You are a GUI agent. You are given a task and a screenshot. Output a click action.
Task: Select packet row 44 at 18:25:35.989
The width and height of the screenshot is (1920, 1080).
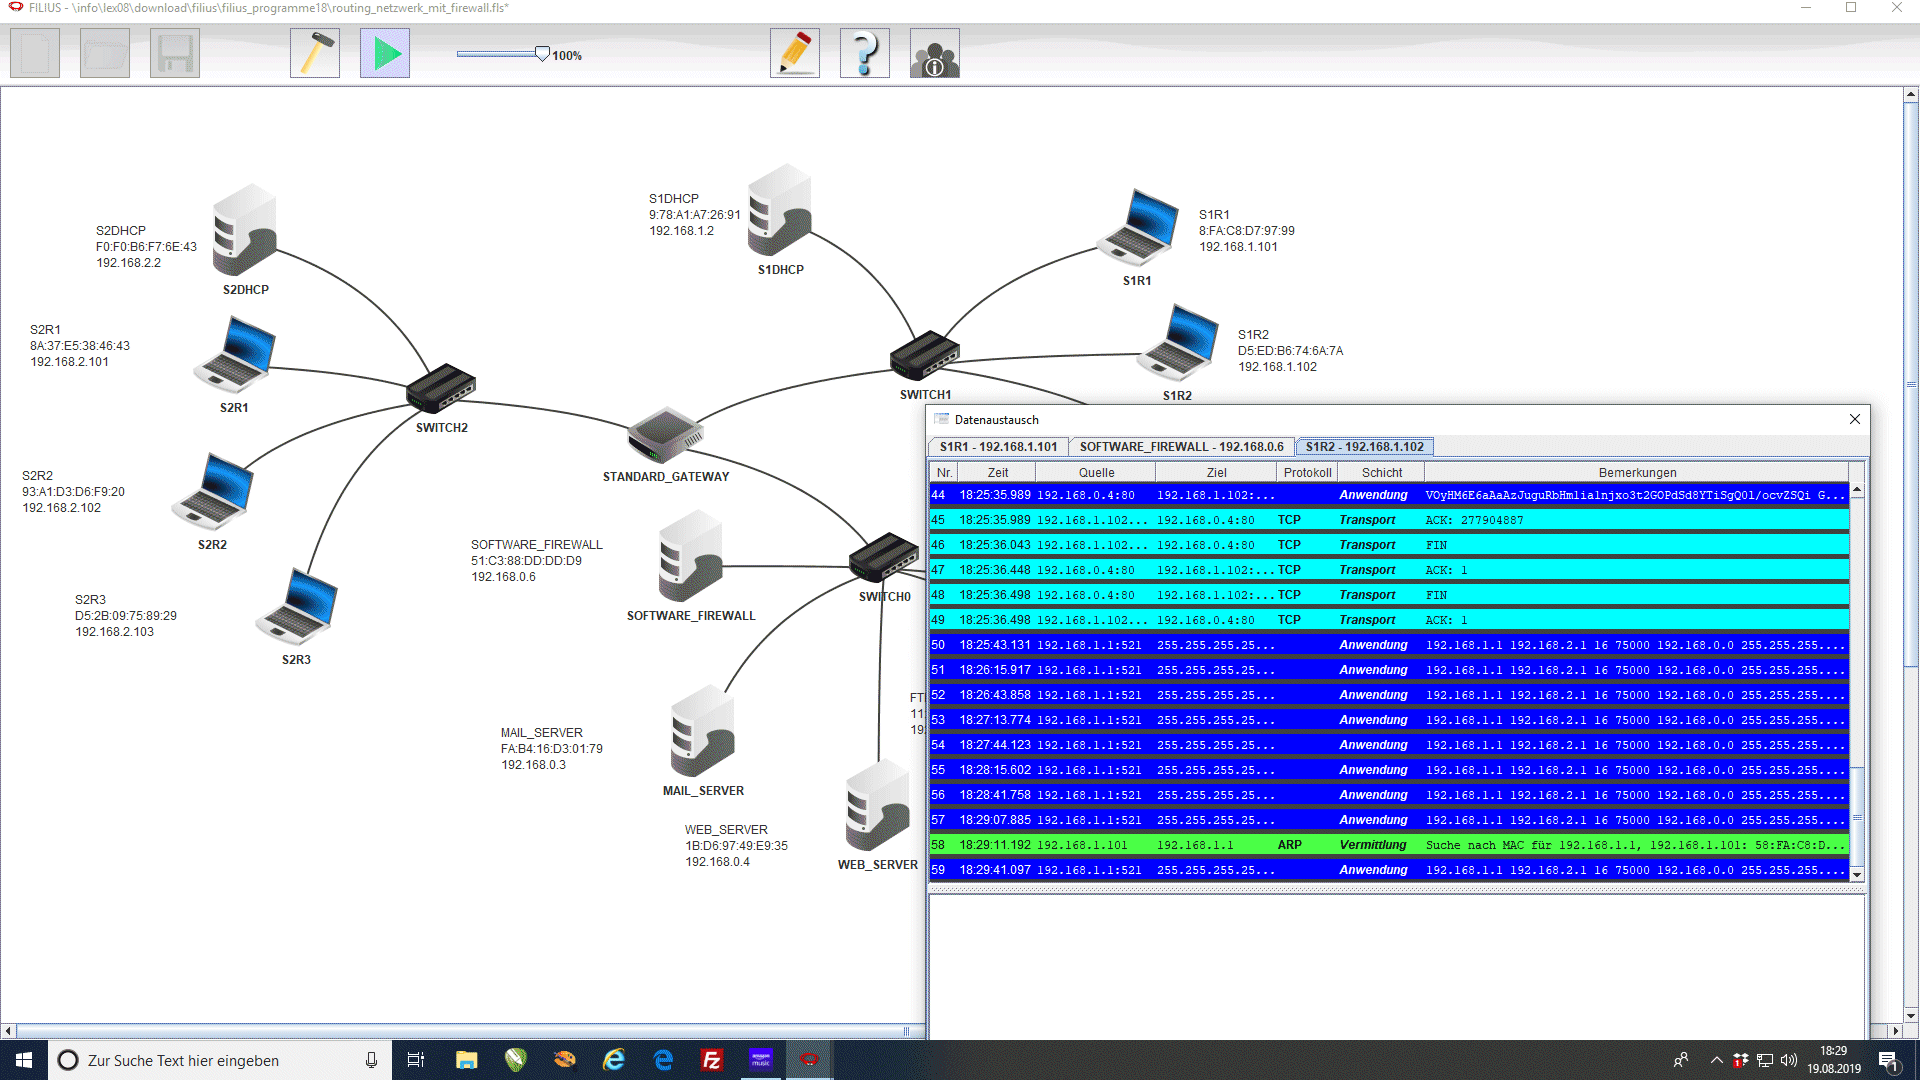click(x=1389, y=495)
